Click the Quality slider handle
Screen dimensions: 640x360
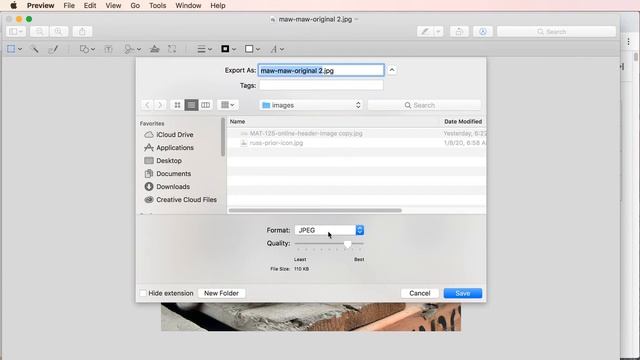pos(347,244)
